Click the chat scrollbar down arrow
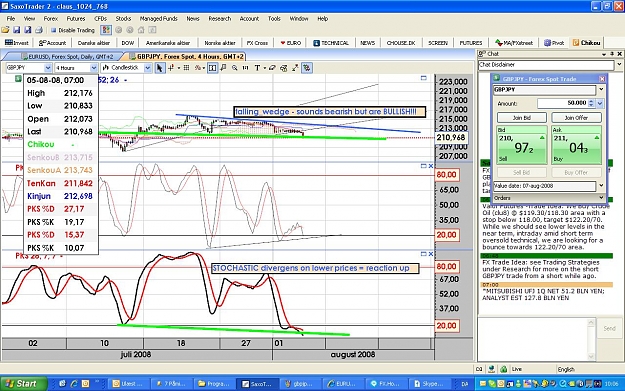 tap(591, 356)
